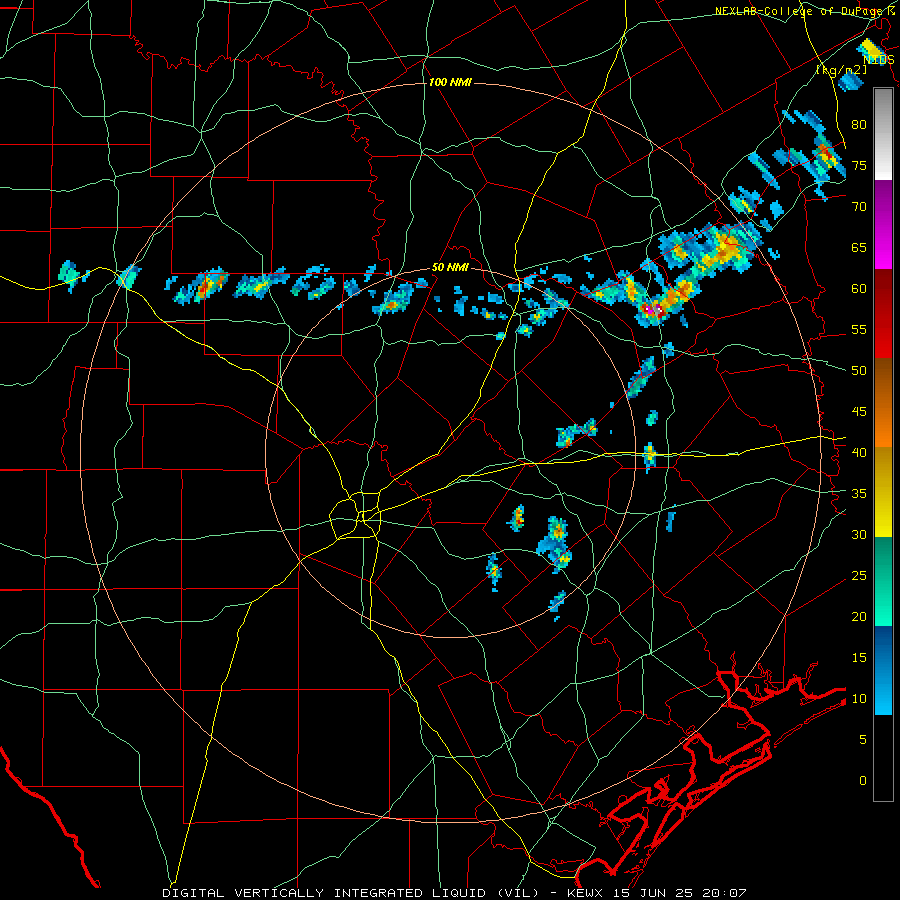Select the legend value 80
The width and height of the screenshot is (900, 900).
[x=859, y=125]
